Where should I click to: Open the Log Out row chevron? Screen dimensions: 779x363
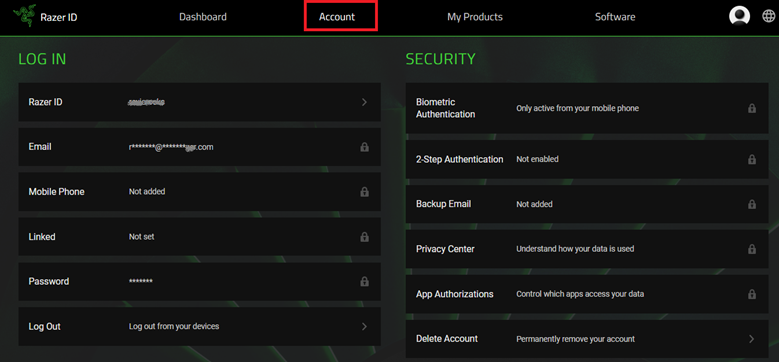point(364,326)
